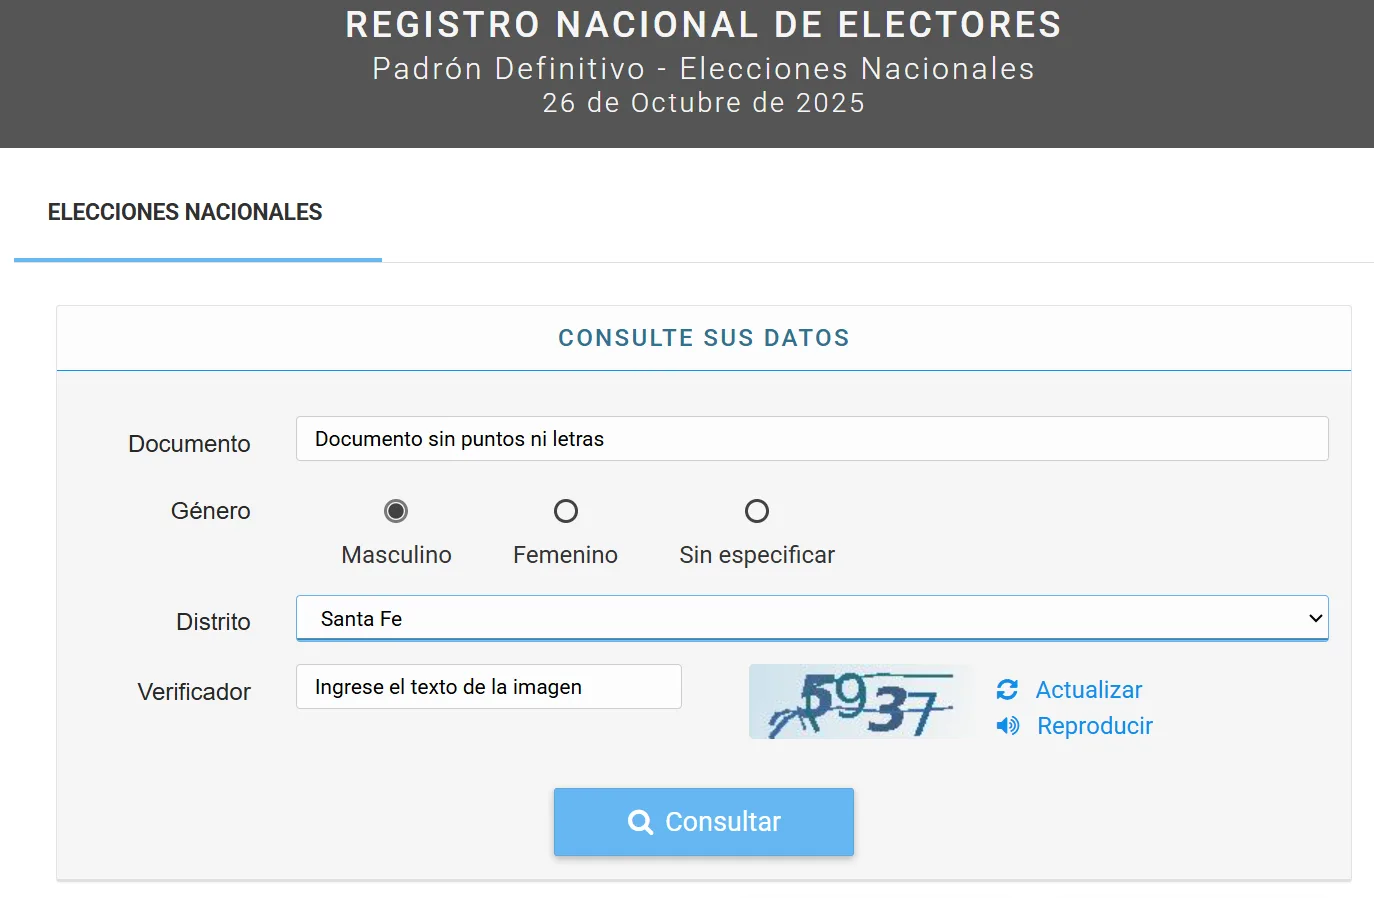This screenshot has height=898, width=1374.
Task: Click the chevron arrow of the Distrito selector
Action: [x=1315, y=619]
